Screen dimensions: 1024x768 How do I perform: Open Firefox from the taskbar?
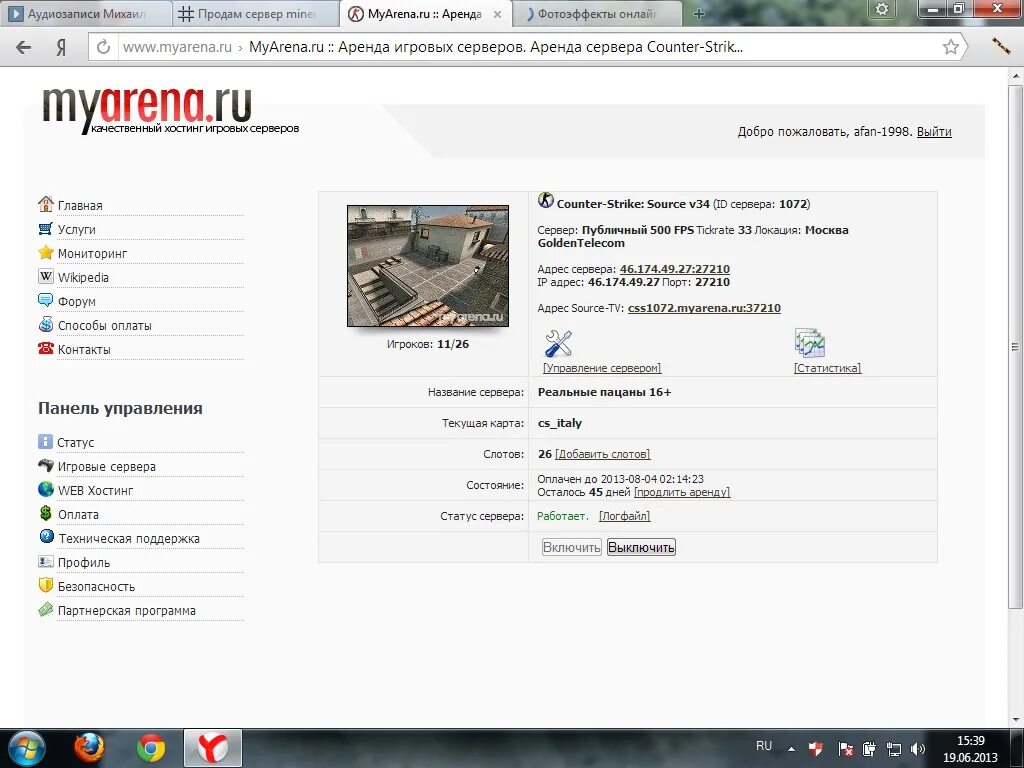coord(89,748)
